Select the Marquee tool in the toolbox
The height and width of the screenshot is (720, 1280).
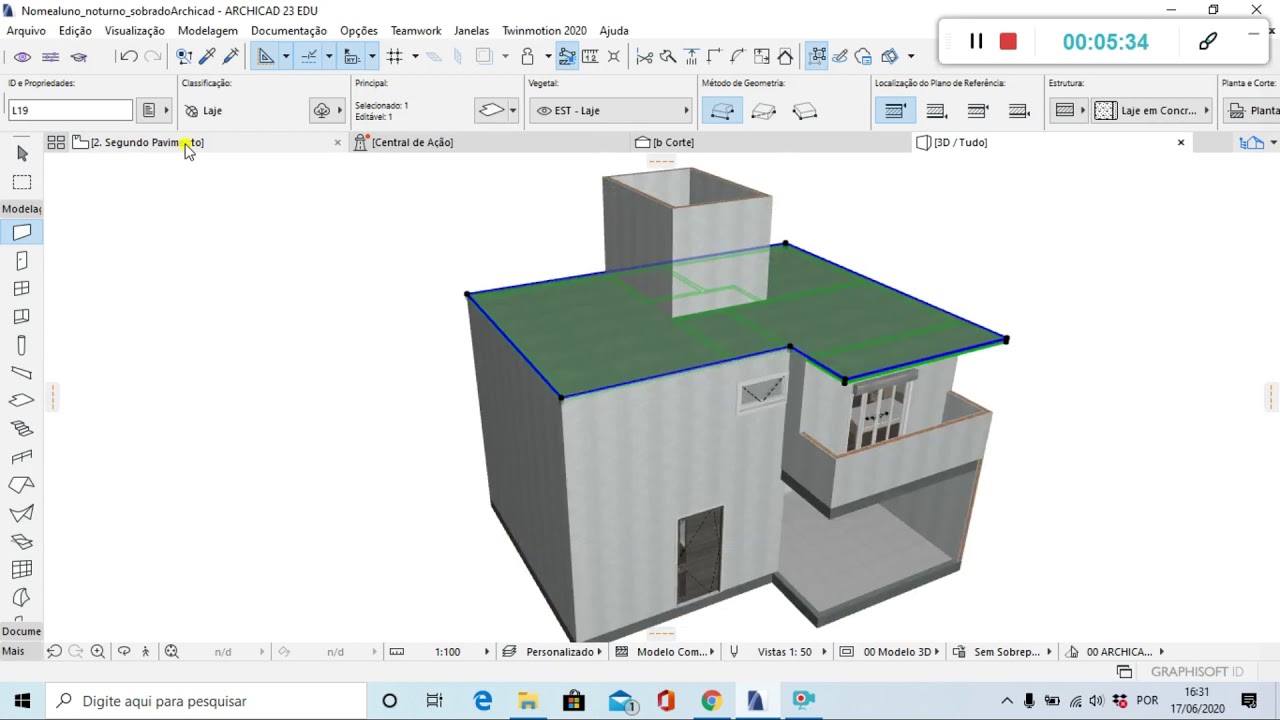[22, 182]
